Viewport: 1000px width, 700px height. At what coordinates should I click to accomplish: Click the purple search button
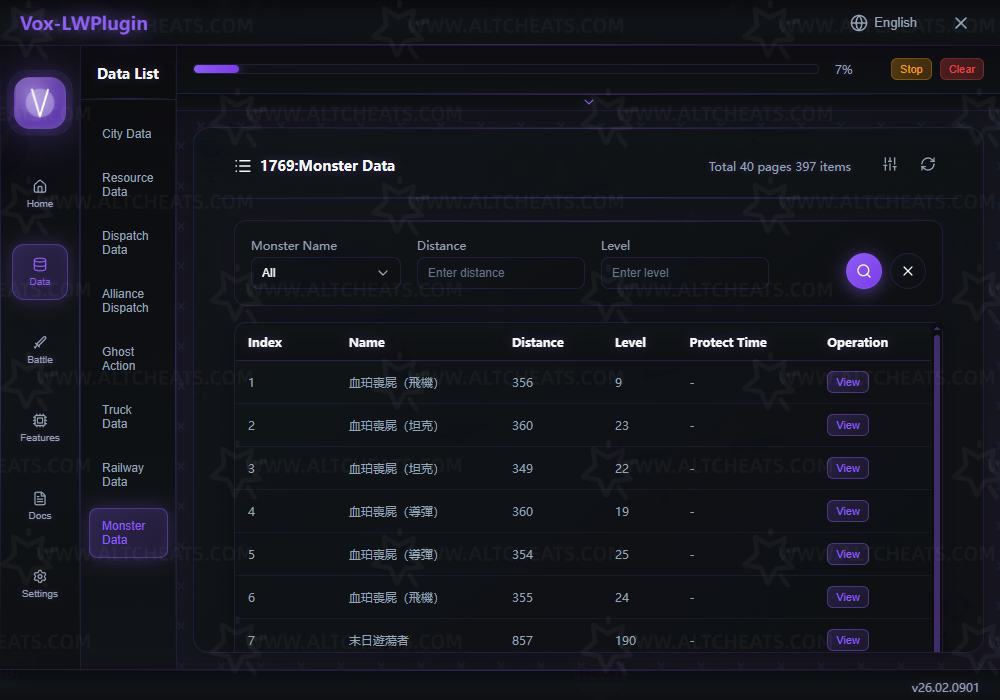864,271
